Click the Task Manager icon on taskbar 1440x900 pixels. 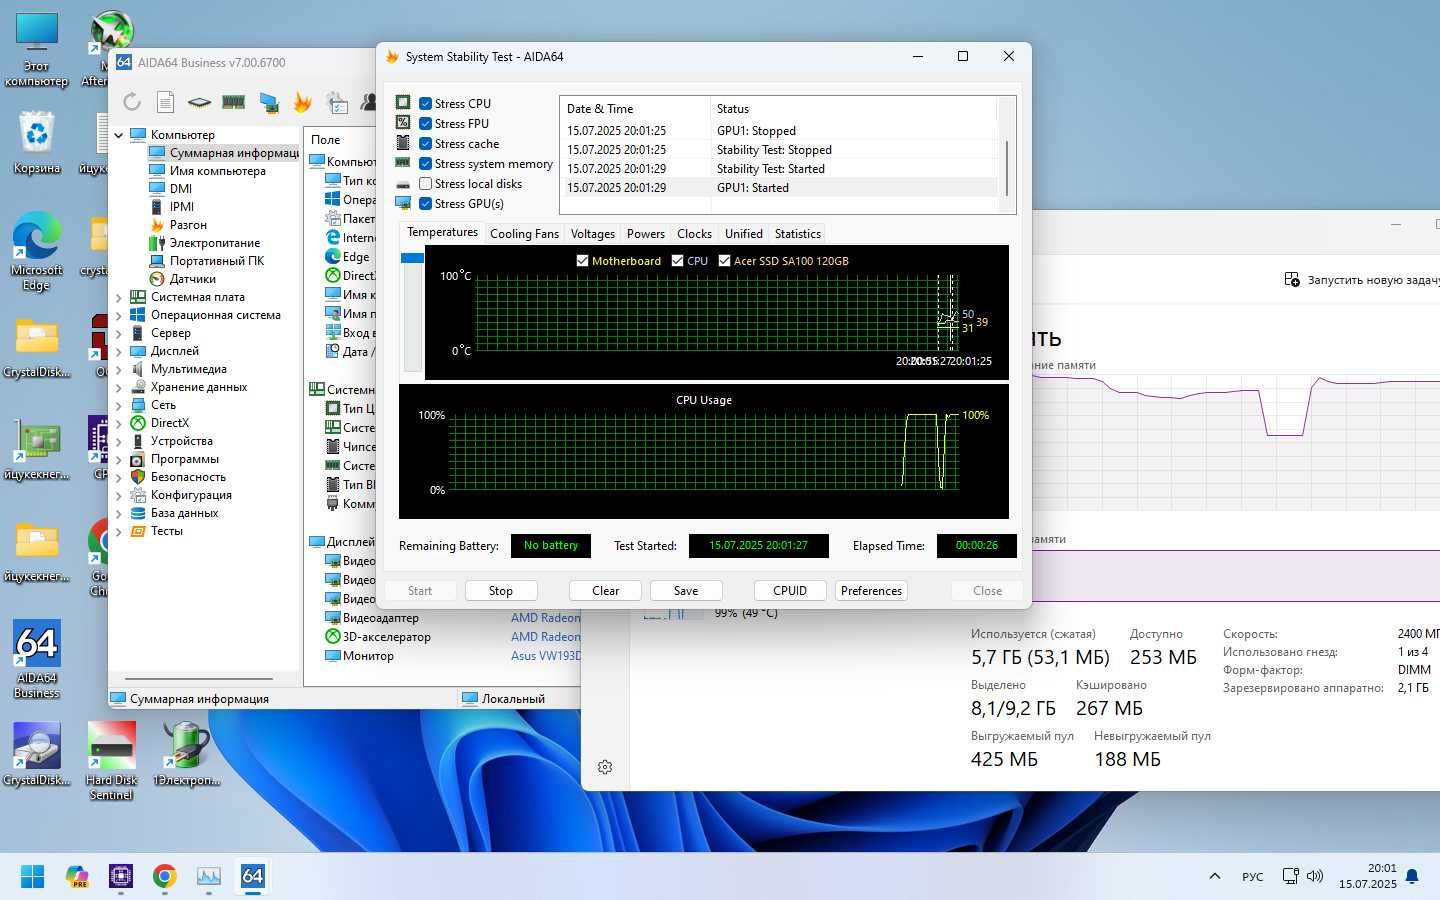click(209, 877)
